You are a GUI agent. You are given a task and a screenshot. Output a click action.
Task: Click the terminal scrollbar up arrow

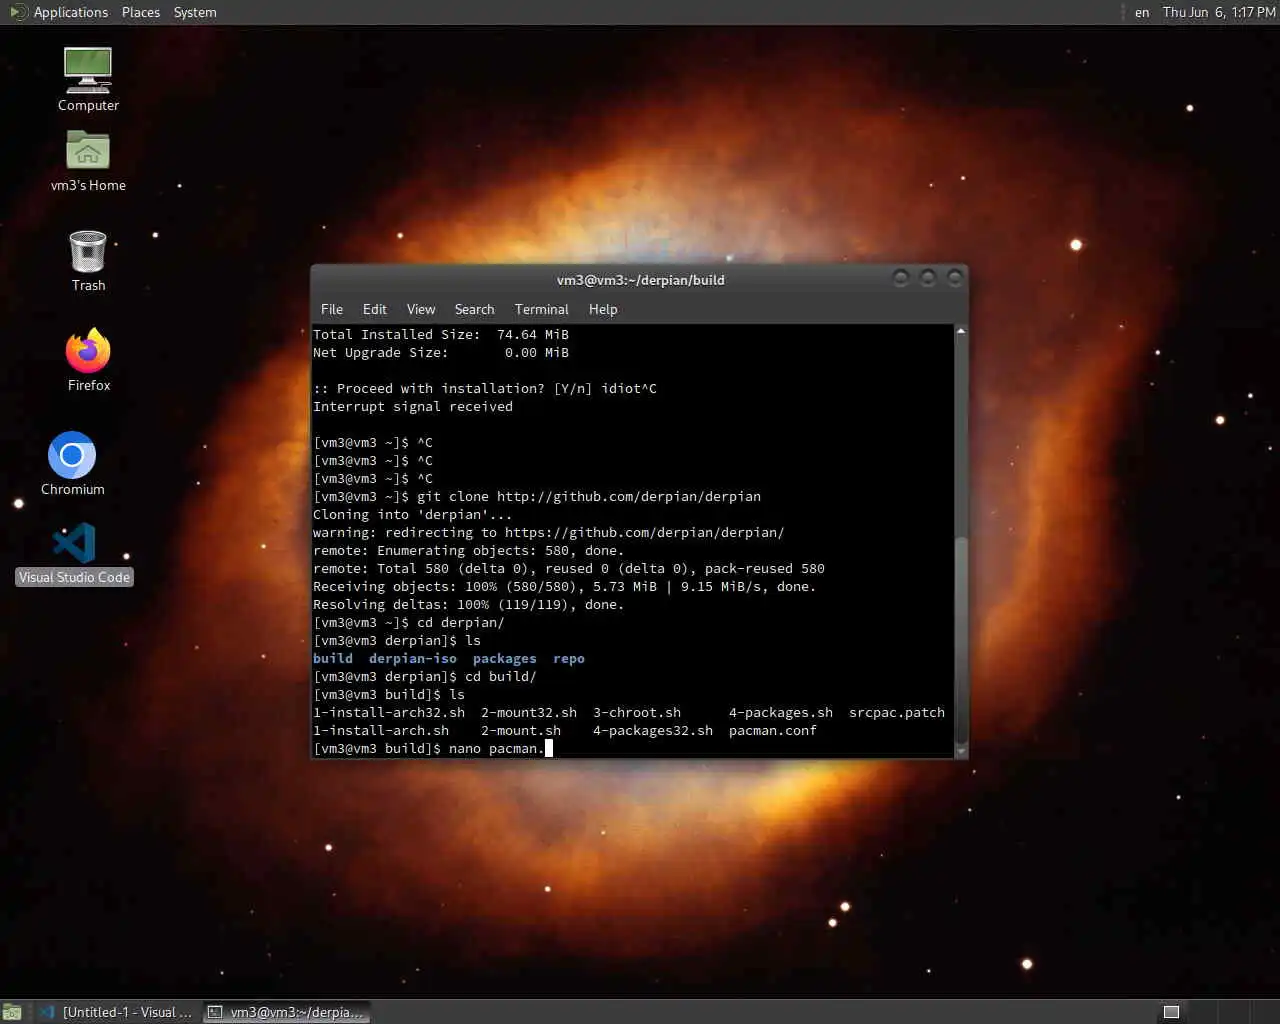(961, 331)
